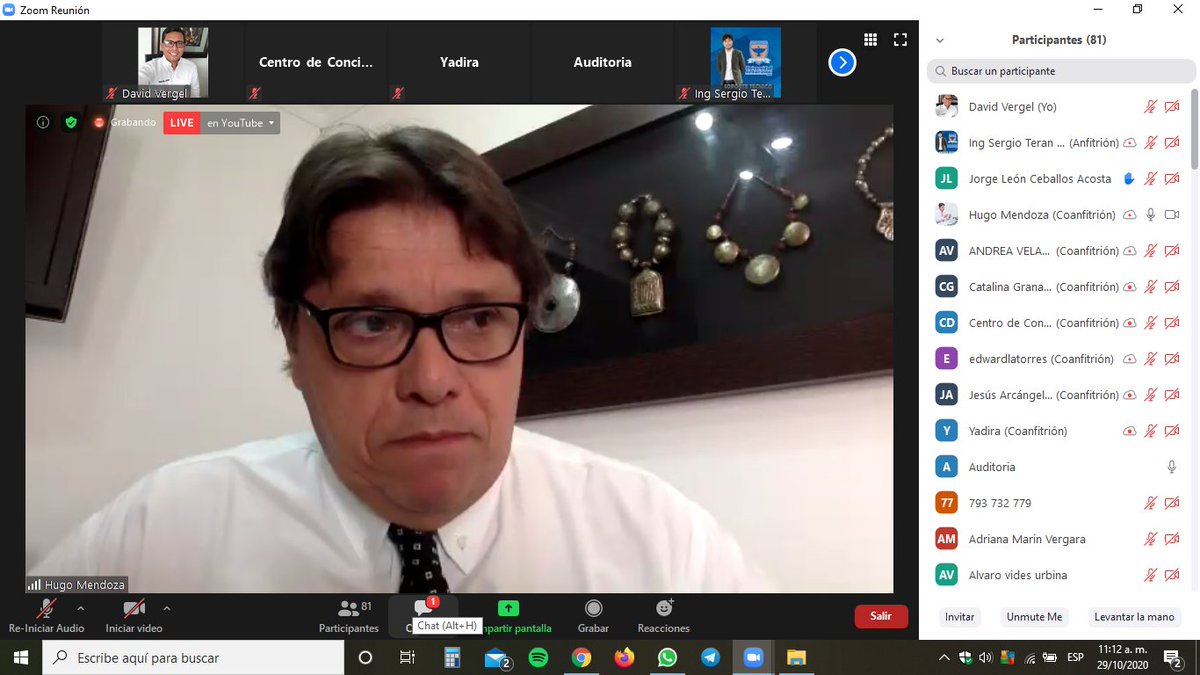Click Hugo Mendoza's microphone icon in list
The height and width of the screenshot is (675, 1200).
click(1151, 215)
